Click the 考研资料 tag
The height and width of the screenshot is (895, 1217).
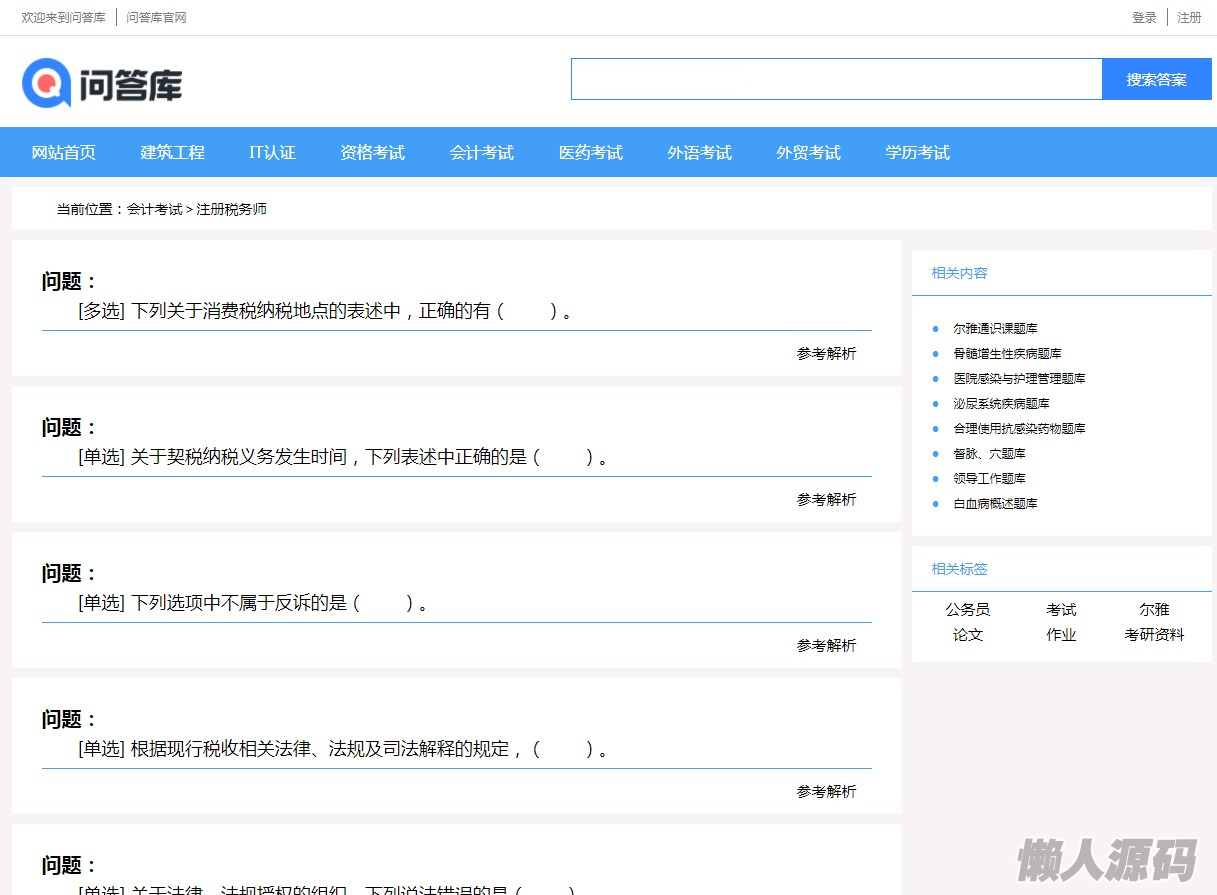coord(1154,635)
